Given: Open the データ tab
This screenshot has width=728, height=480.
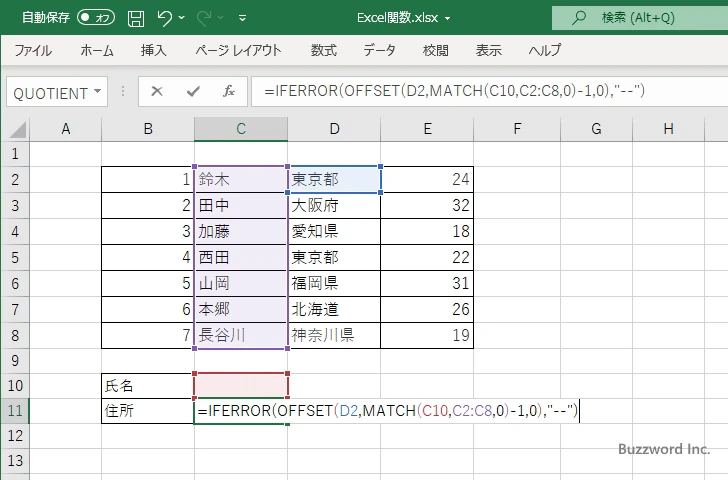Looking at the screenshot, I should (x=379, y=50).
